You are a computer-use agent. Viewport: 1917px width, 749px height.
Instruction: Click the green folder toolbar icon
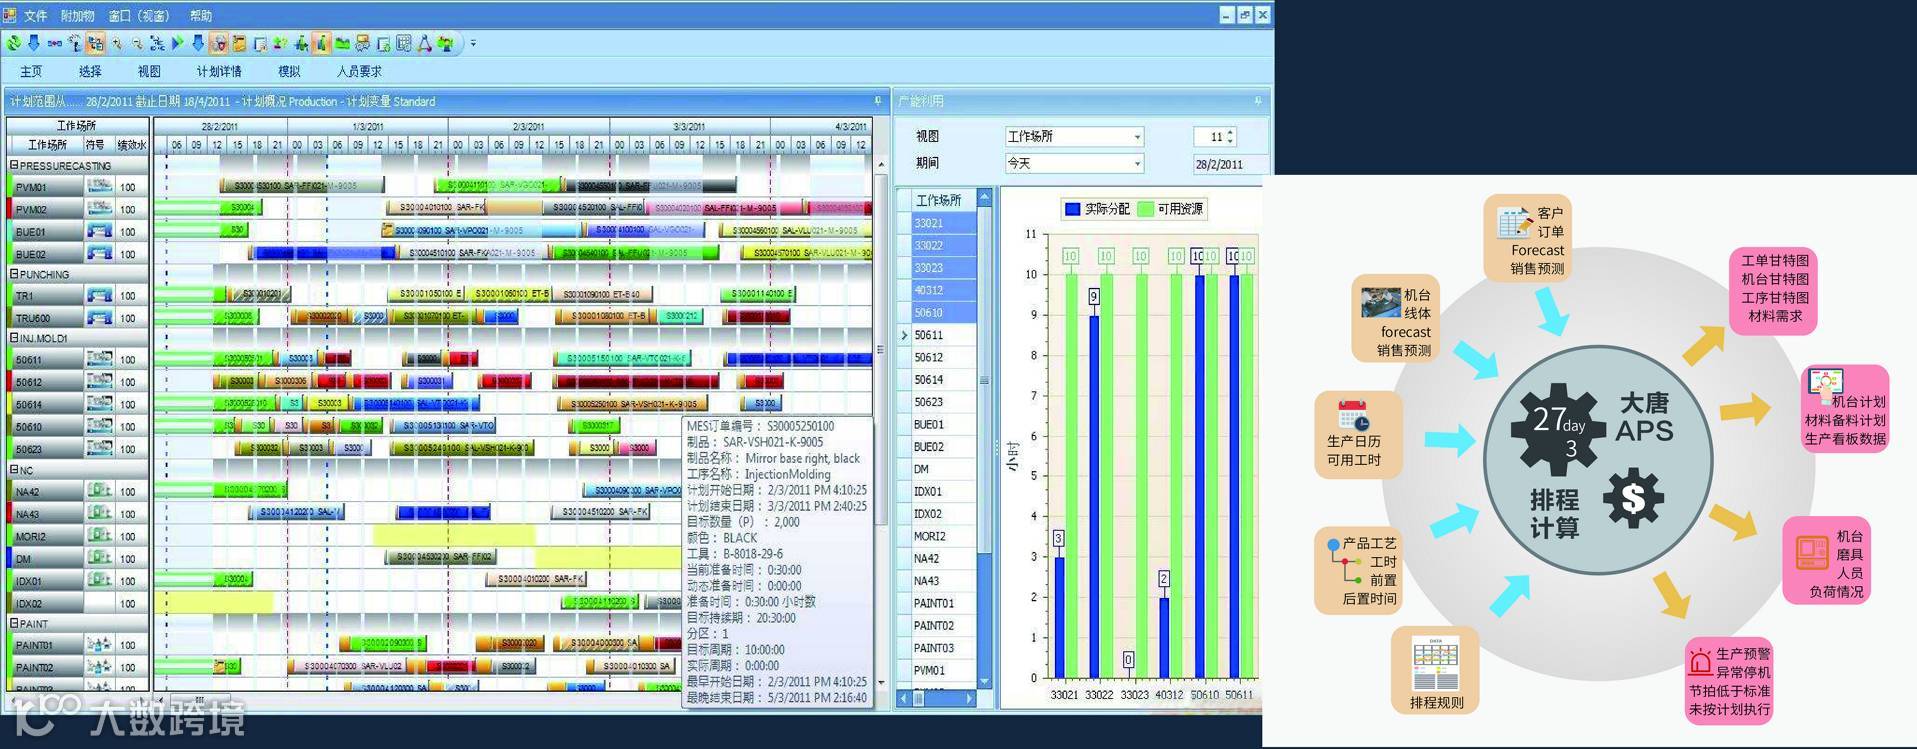(342, 43)
